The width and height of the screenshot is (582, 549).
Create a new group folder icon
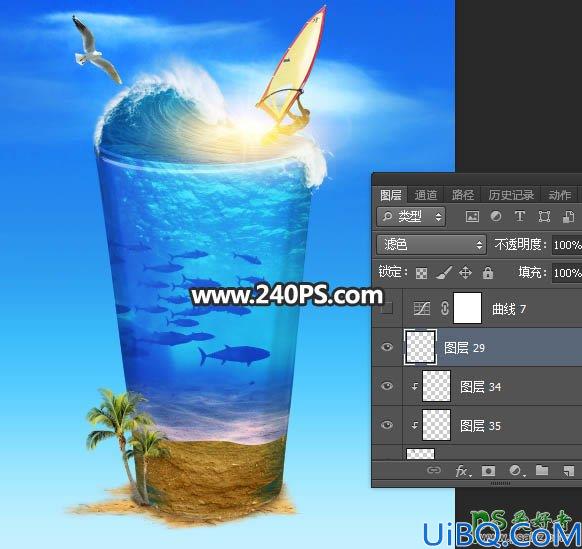pyautogui.click(x=542, y=470)
